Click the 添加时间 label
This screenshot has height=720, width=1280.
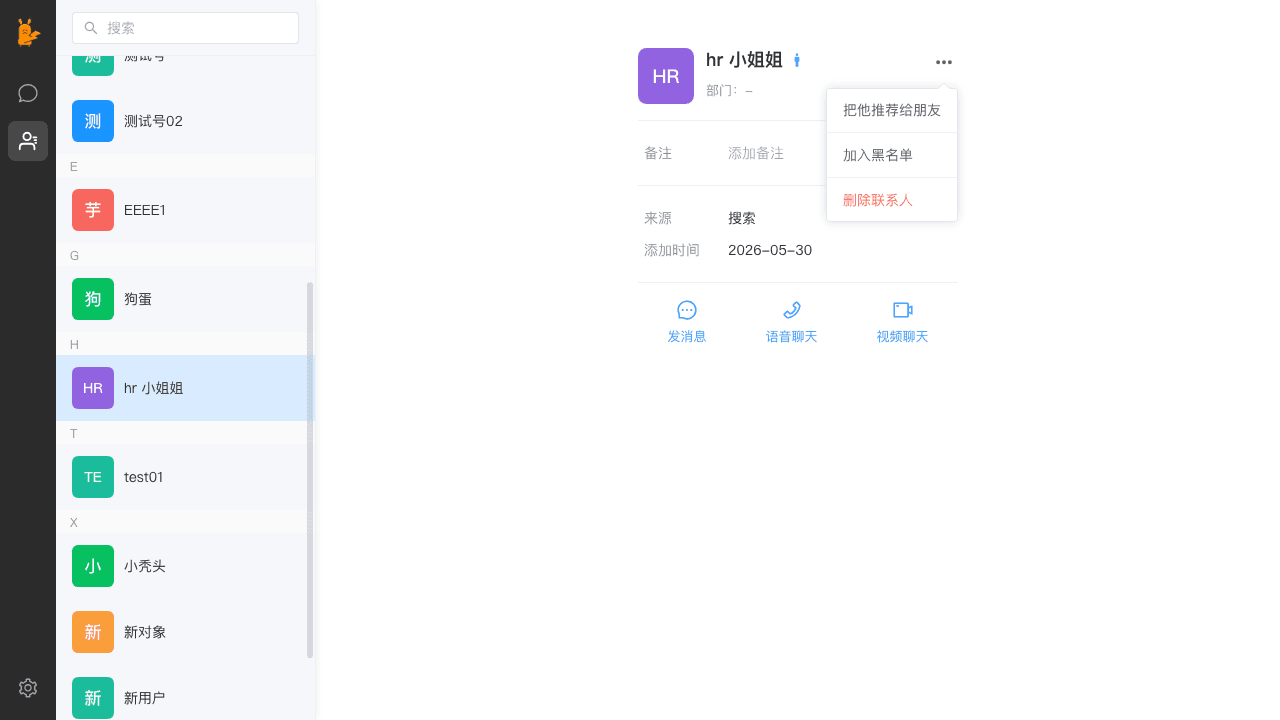(x=672, y=250)
